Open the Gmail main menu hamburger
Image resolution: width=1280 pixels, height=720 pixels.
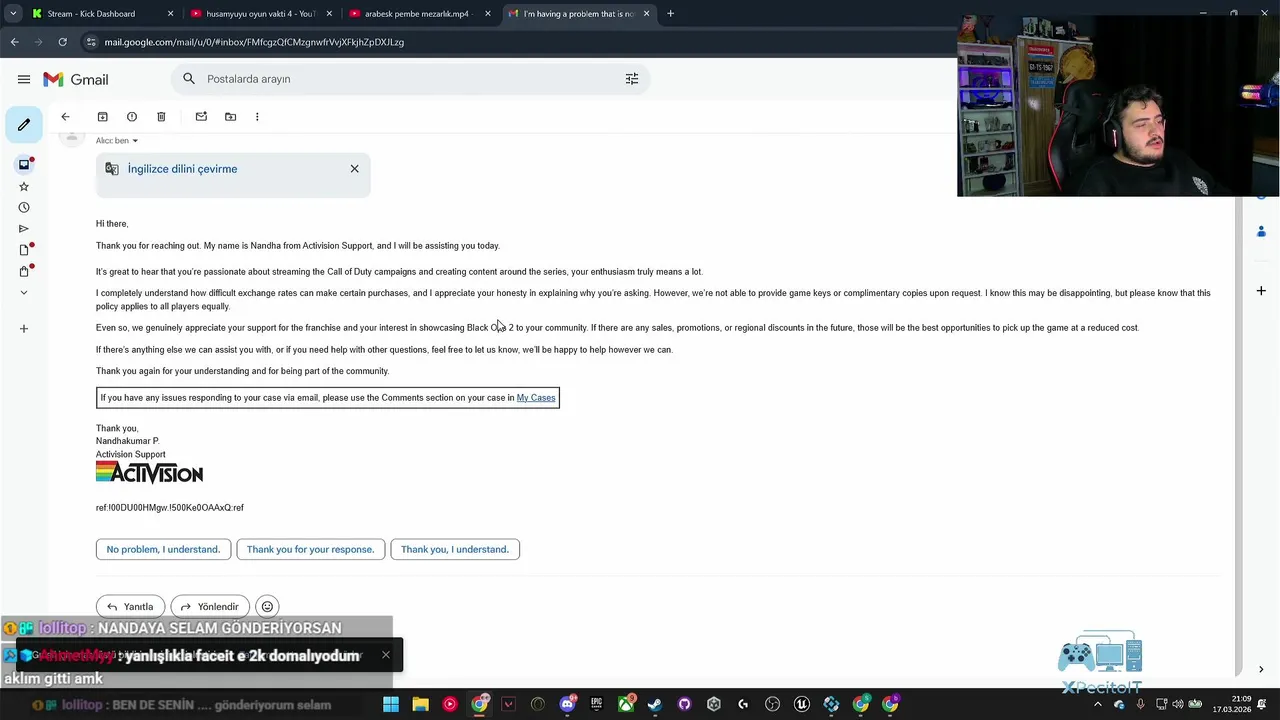point(24,79)
